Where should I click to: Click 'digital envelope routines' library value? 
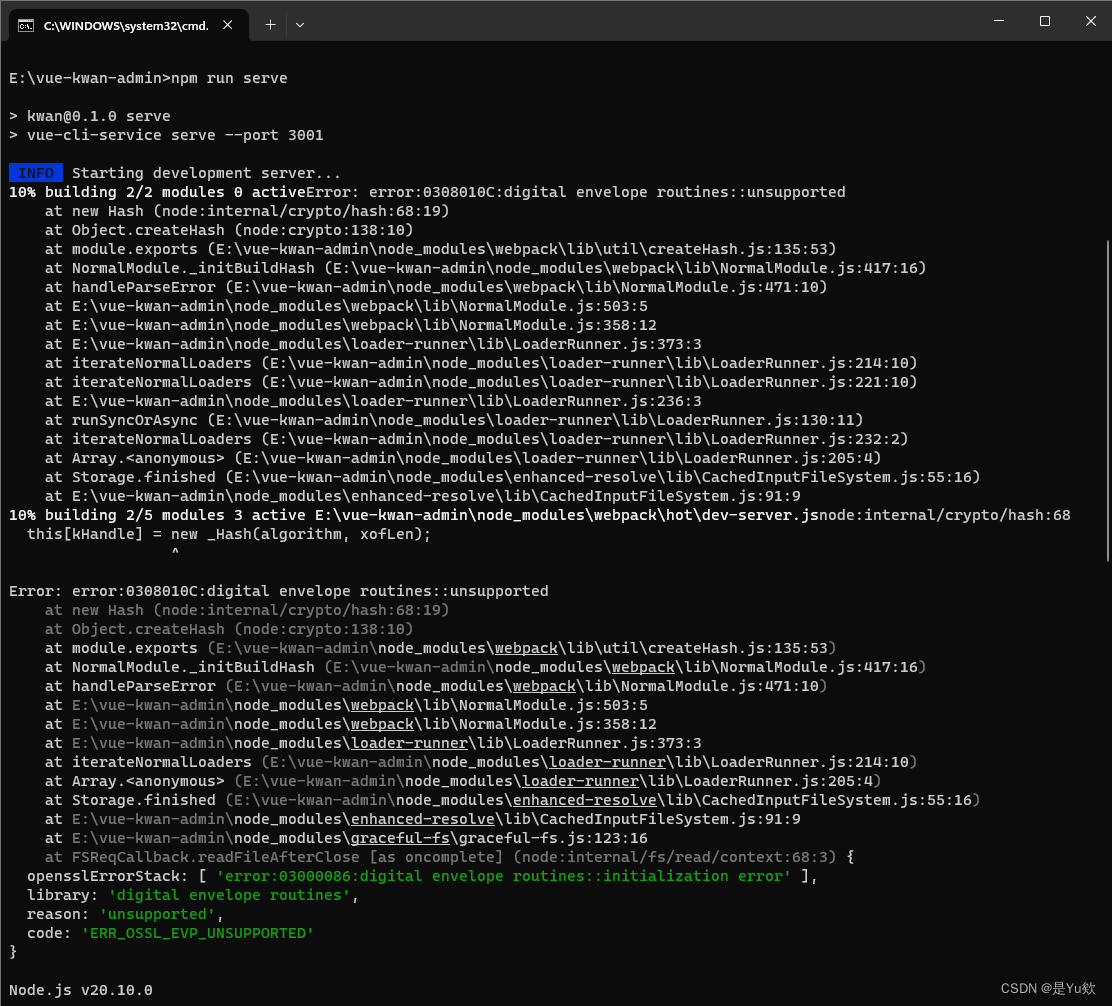(x=229, y=895)
